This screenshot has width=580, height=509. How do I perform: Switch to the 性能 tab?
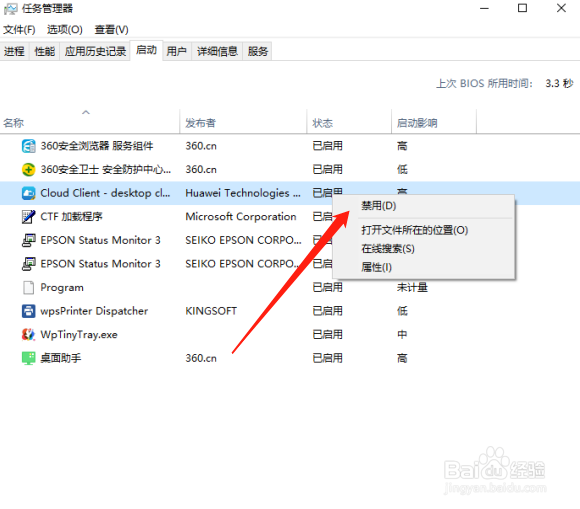pyautogui.click(x=45, y=51)
